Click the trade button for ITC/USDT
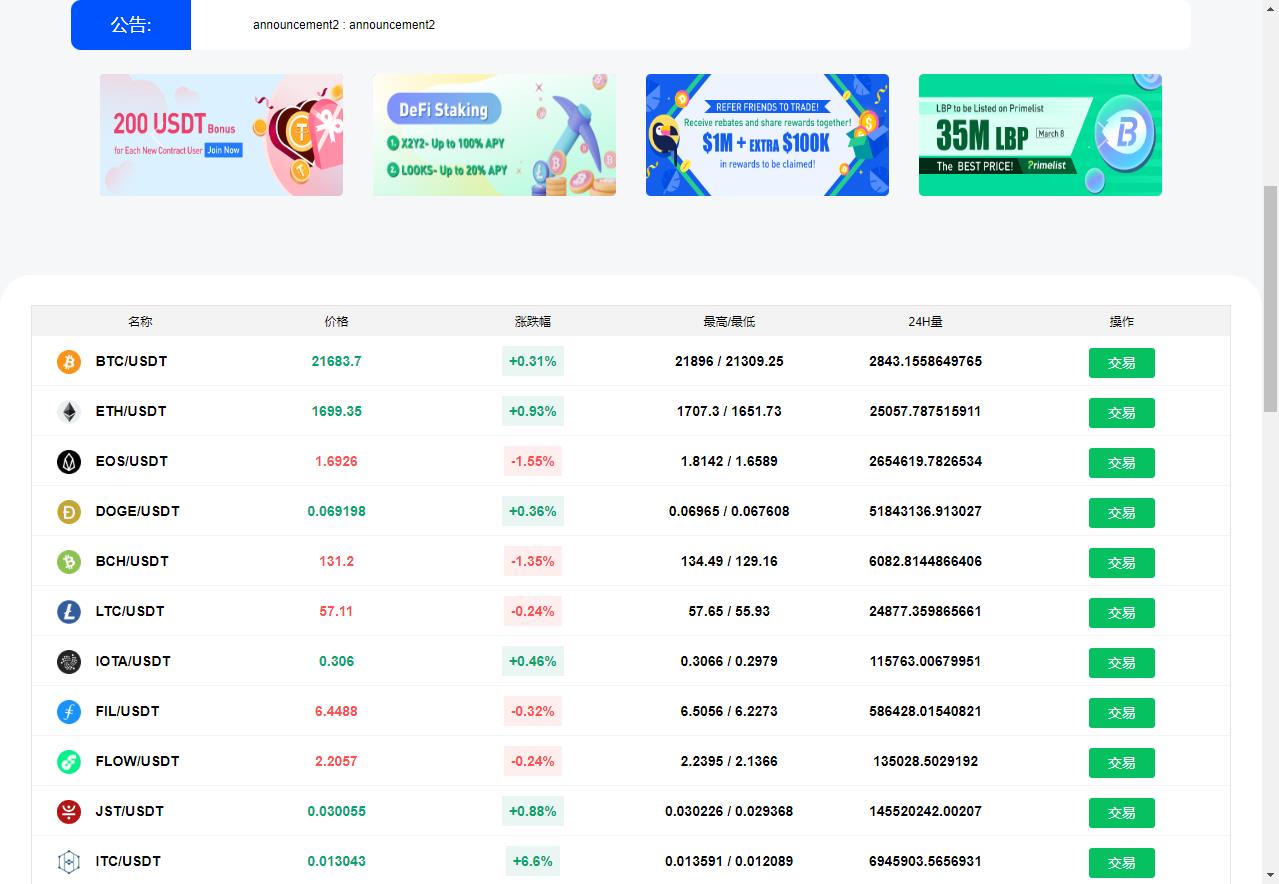 1122,863
